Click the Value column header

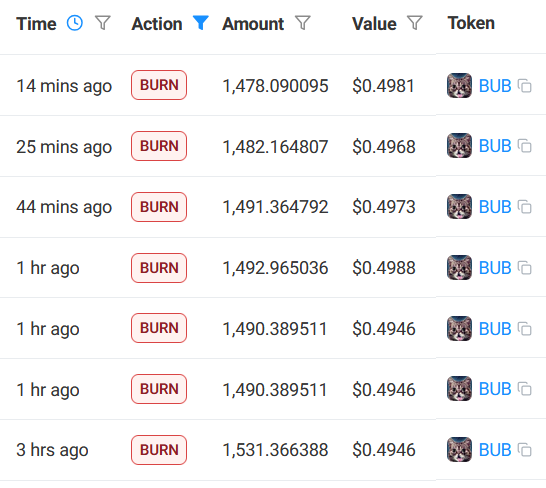coord(374,24)
